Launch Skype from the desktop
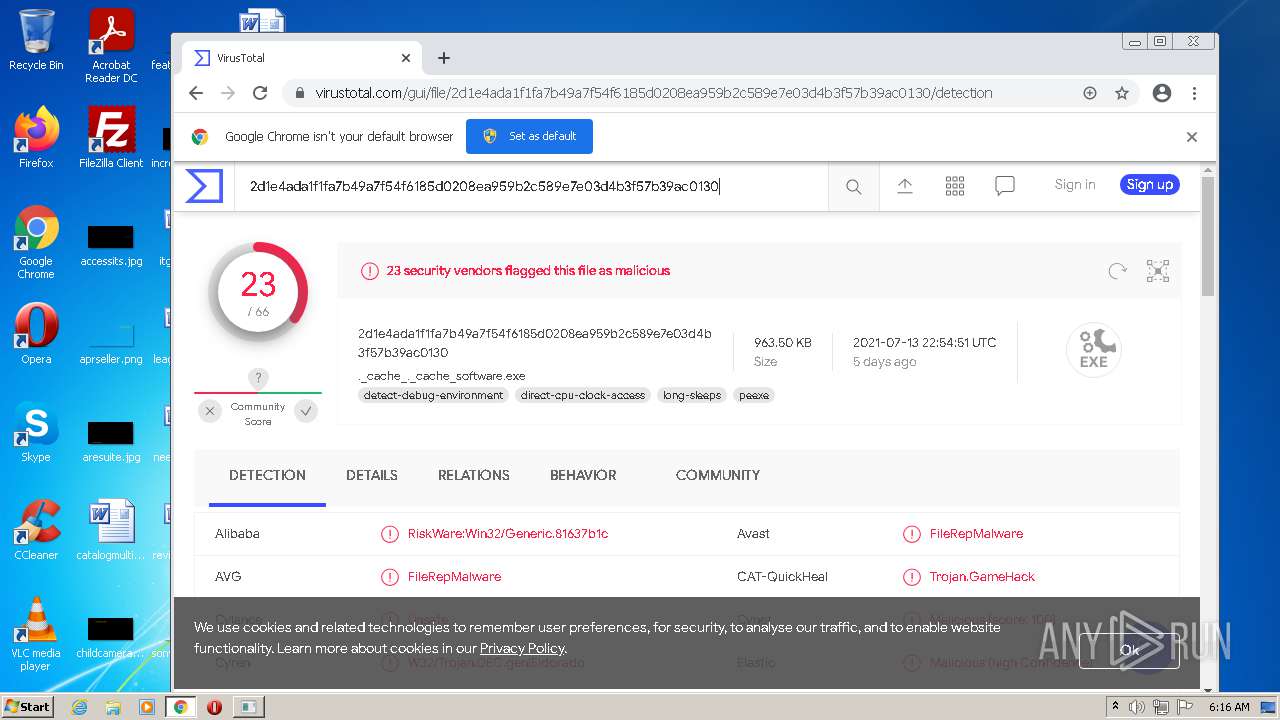Viewport: 1280px width, 720px height. (x=36, y=431)
